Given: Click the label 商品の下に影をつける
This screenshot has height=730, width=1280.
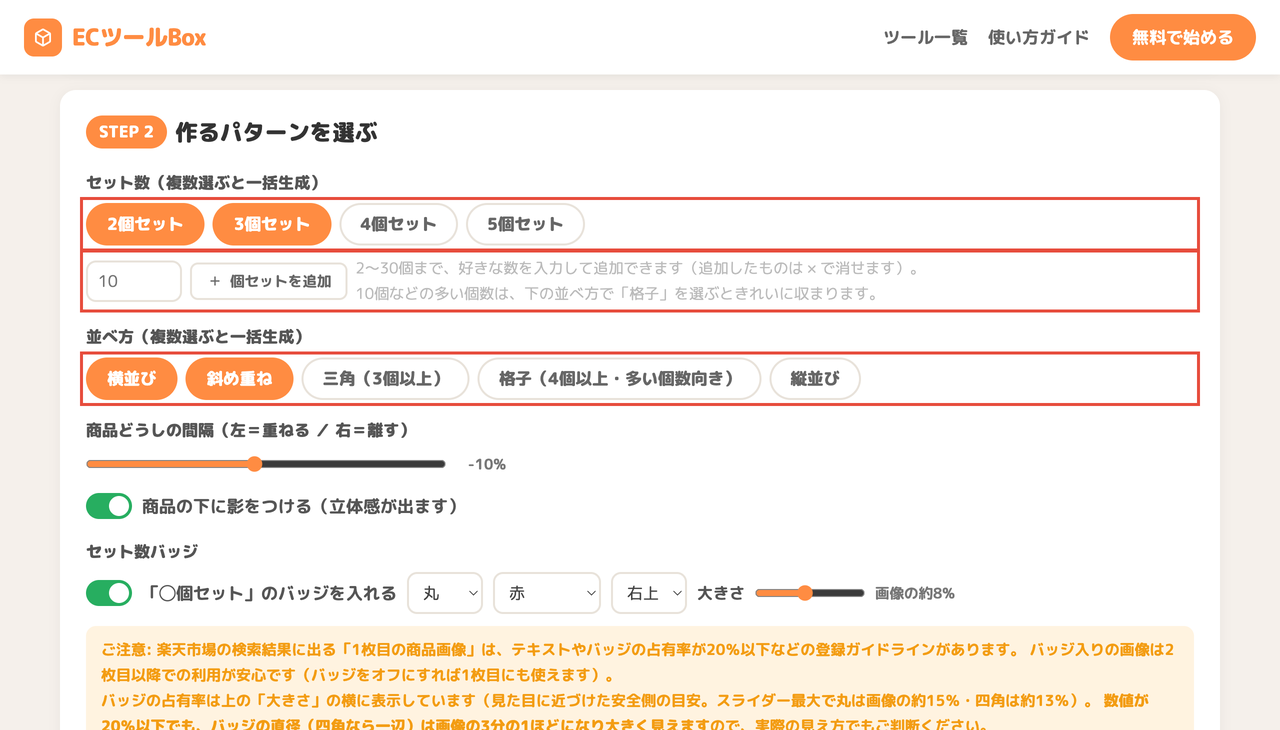Looking at the screenshot, I should [x=300, y=506].
